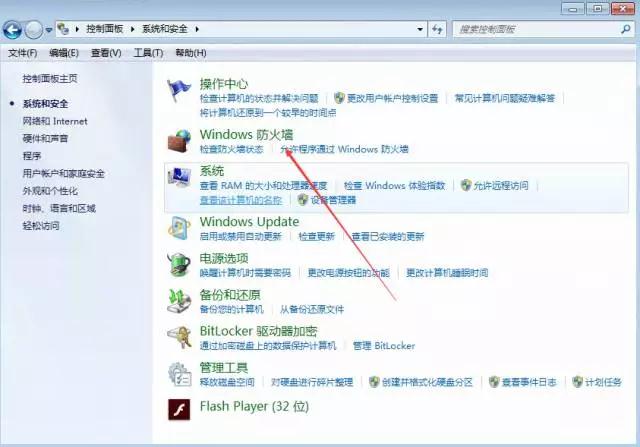Open the Windows Update heading
This screenshot has width=640, height=447.
pos(249,222)
